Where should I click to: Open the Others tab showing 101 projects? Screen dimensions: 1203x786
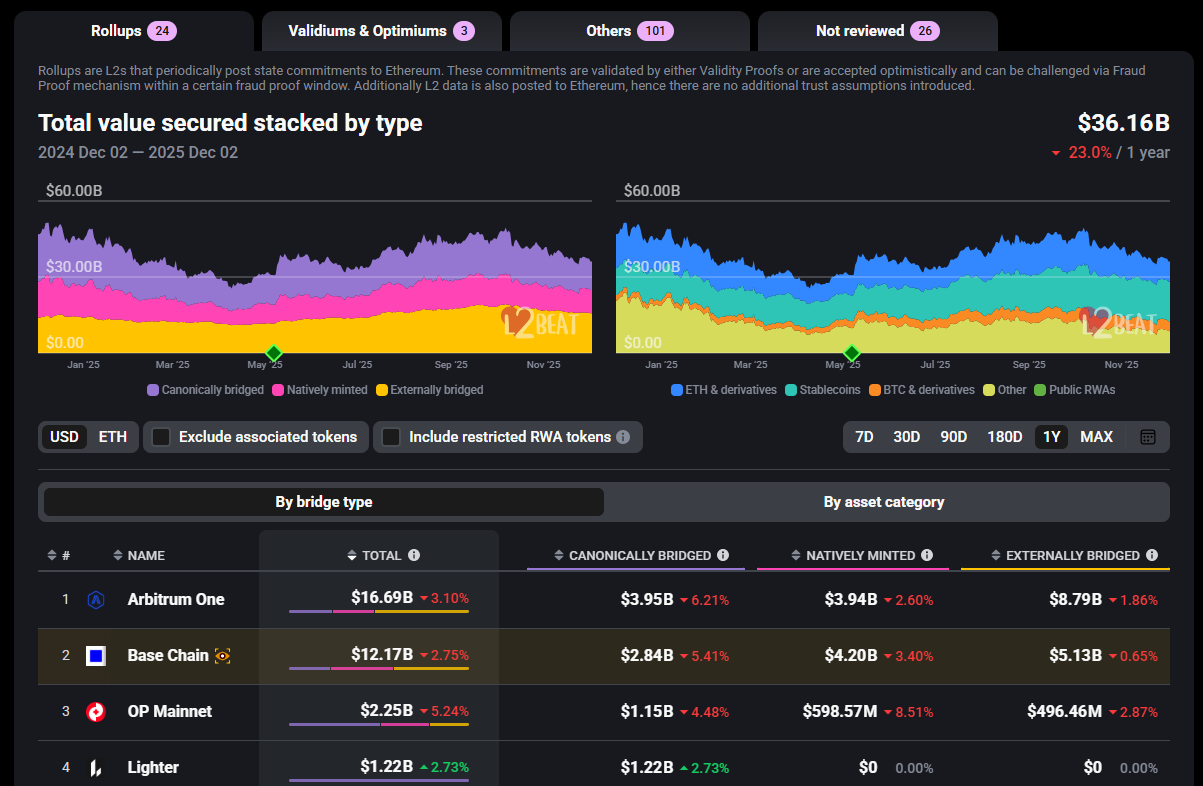point(629,31)
